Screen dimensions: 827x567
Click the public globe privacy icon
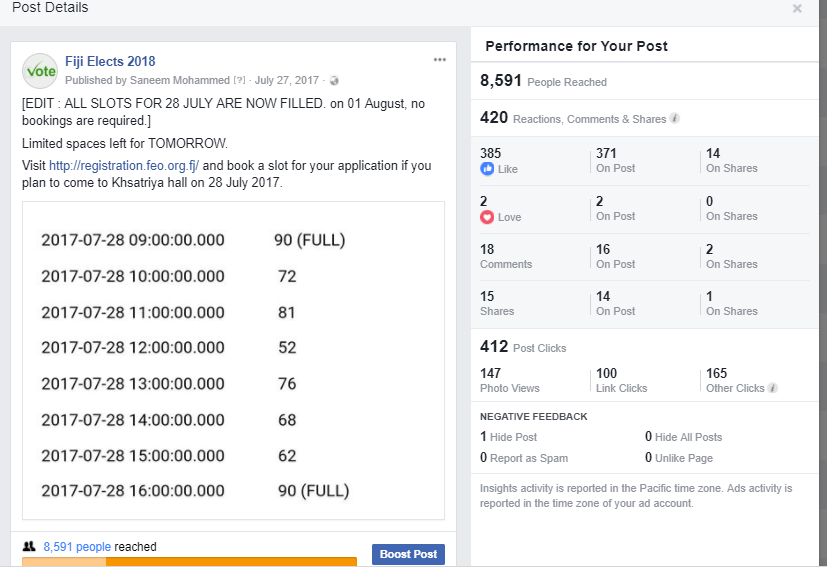tap(334, 81)
